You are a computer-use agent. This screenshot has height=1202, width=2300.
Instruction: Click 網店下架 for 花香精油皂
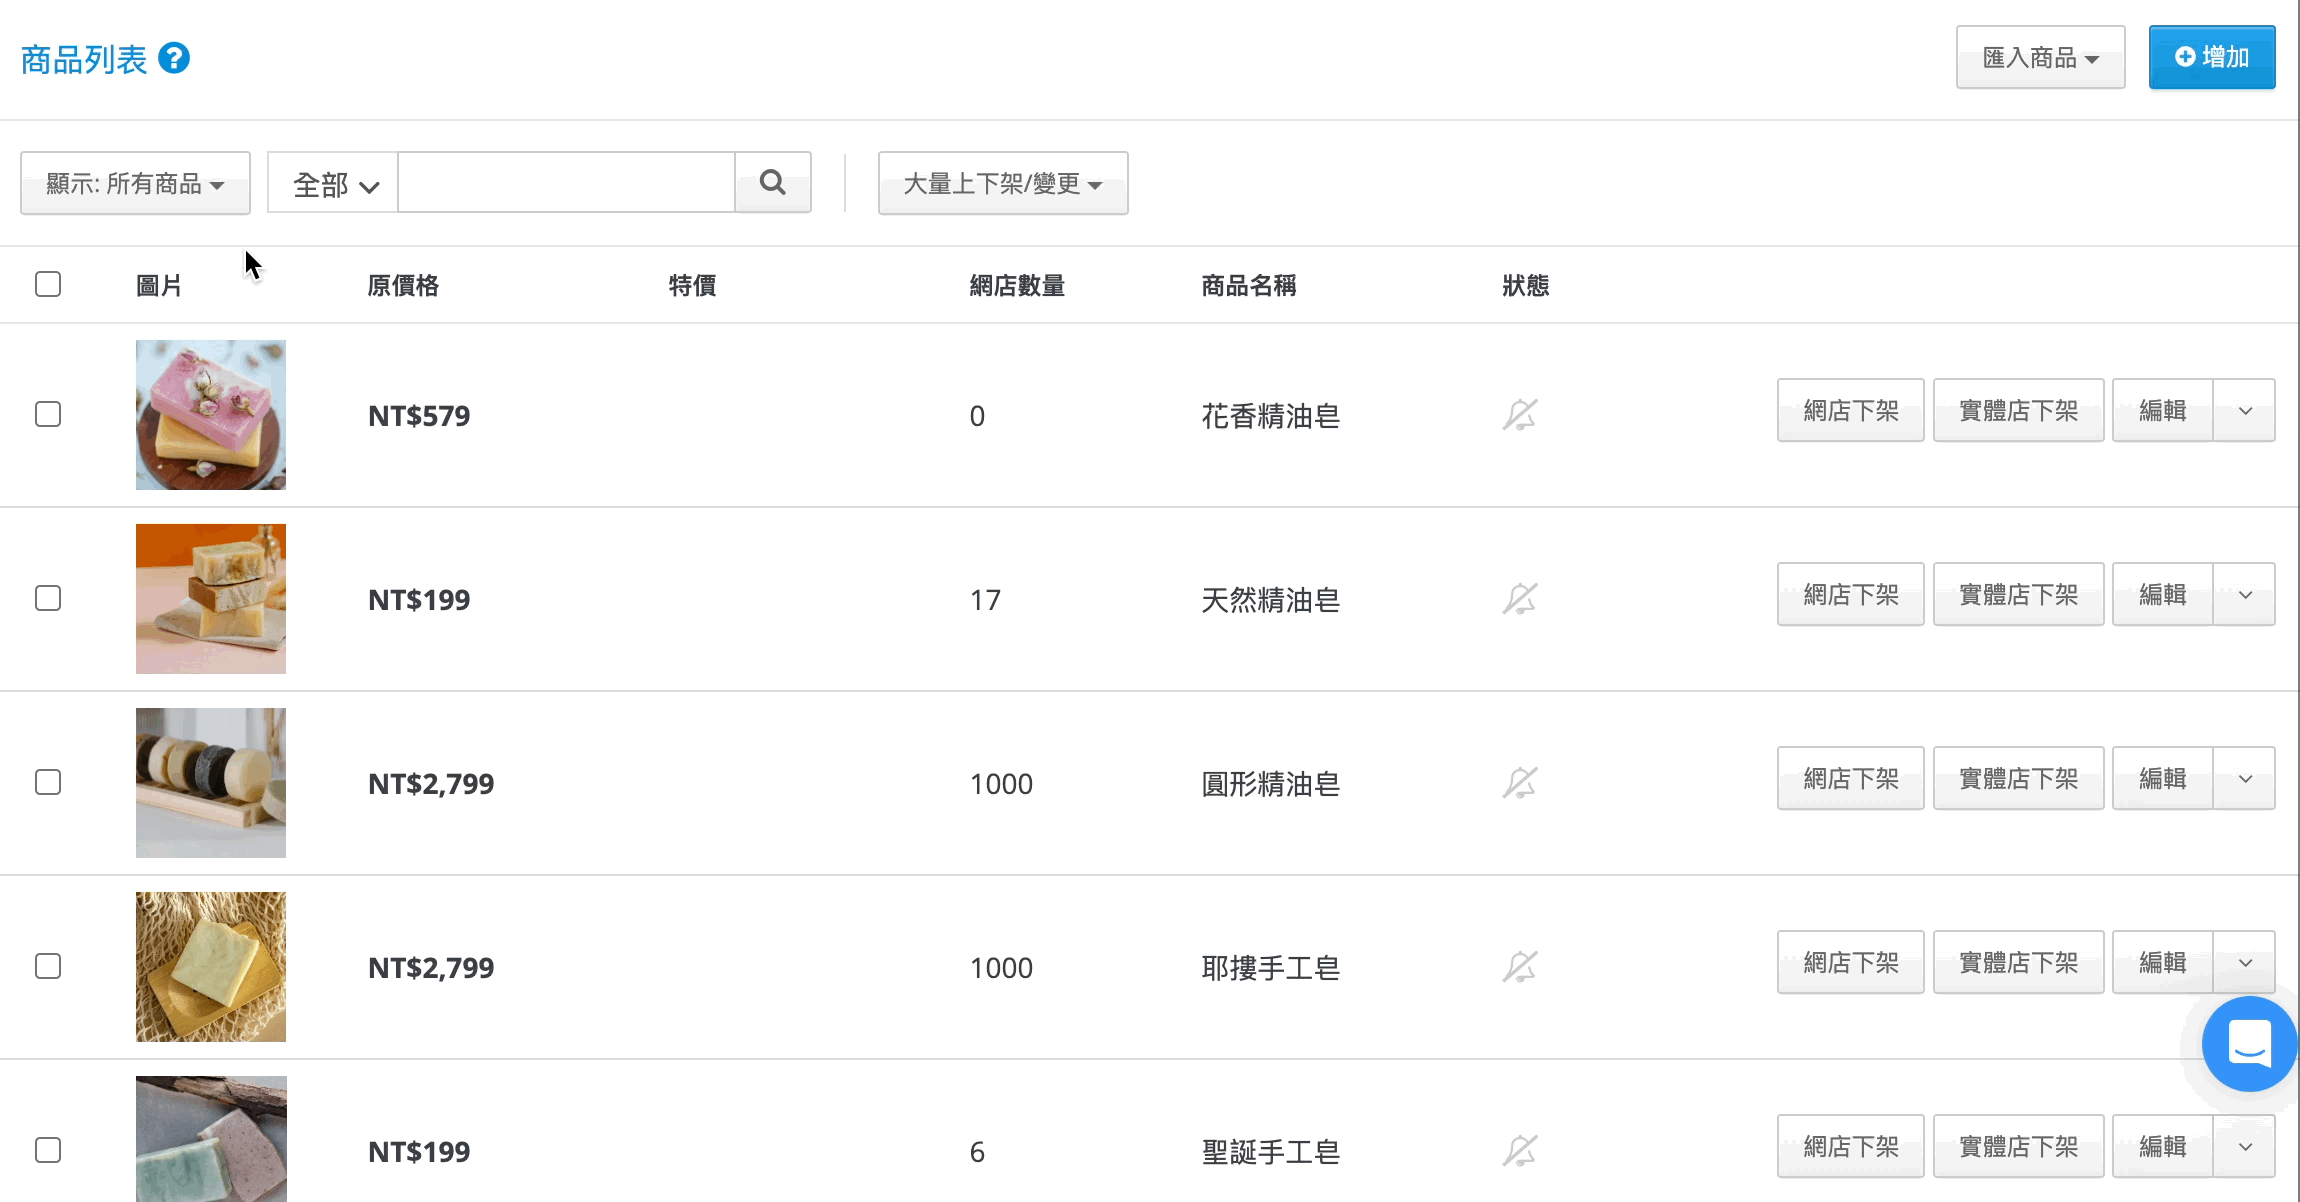[x=1851, y=410]
